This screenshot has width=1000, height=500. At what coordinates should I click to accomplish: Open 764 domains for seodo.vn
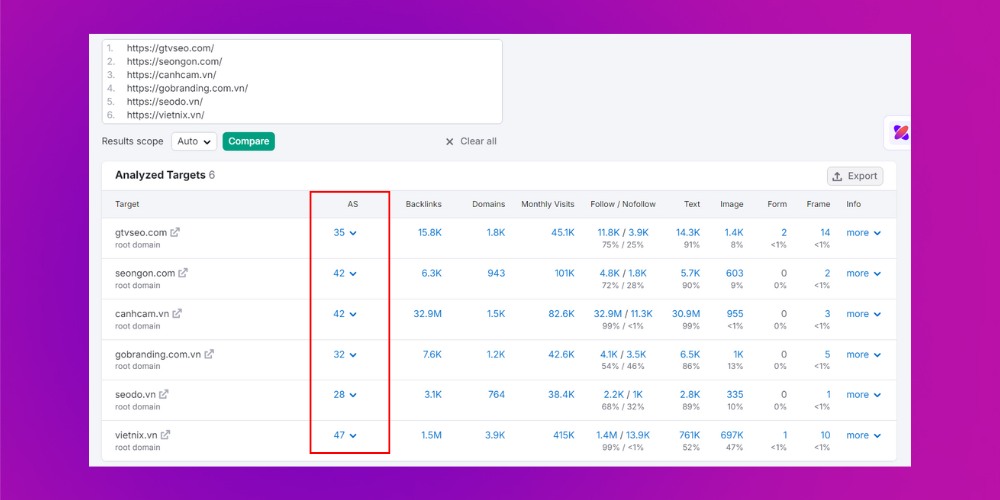point(496,395)
